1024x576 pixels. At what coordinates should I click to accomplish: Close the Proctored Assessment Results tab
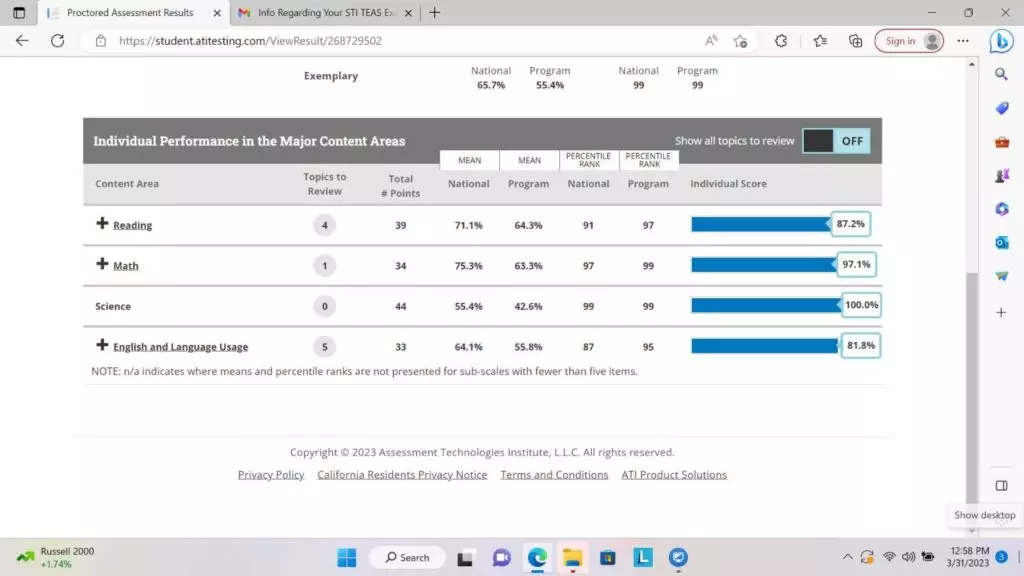click(x=217, y=12)
